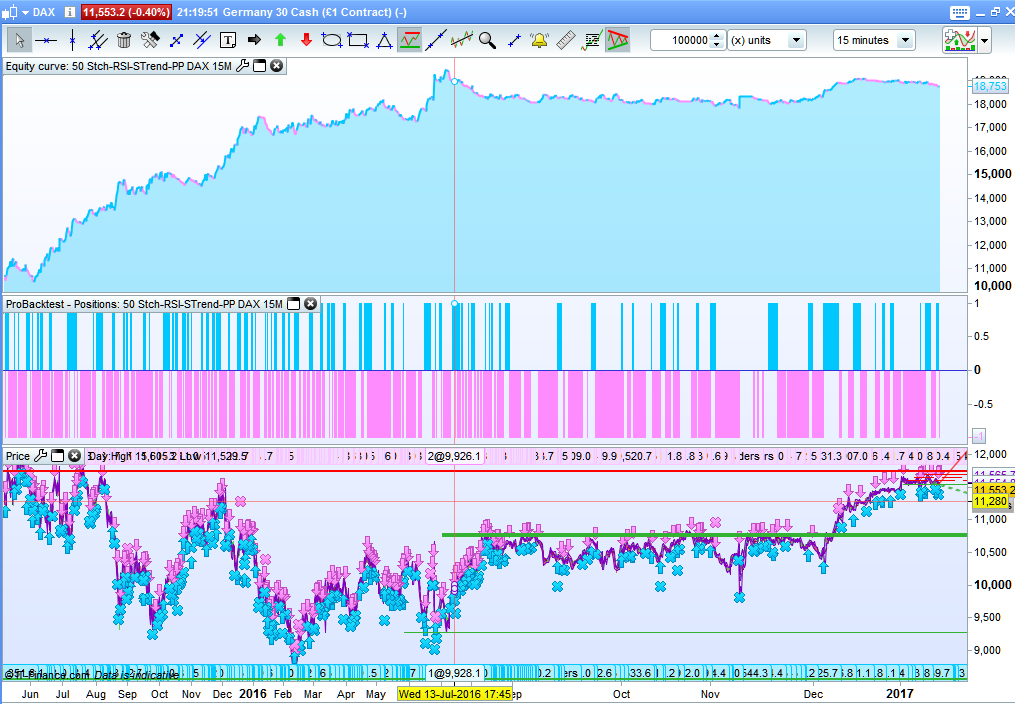The height and width of the screenshot is (704, 1015).
Task: Click the 11,553.2 (-0.40%) price box
Action: [126, 12]
